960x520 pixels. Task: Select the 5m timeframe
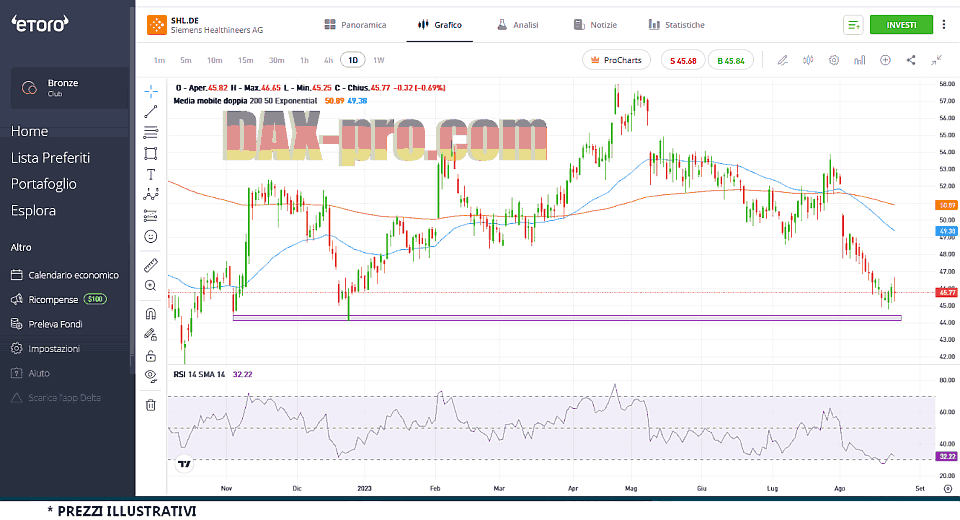tap(186, 60)
